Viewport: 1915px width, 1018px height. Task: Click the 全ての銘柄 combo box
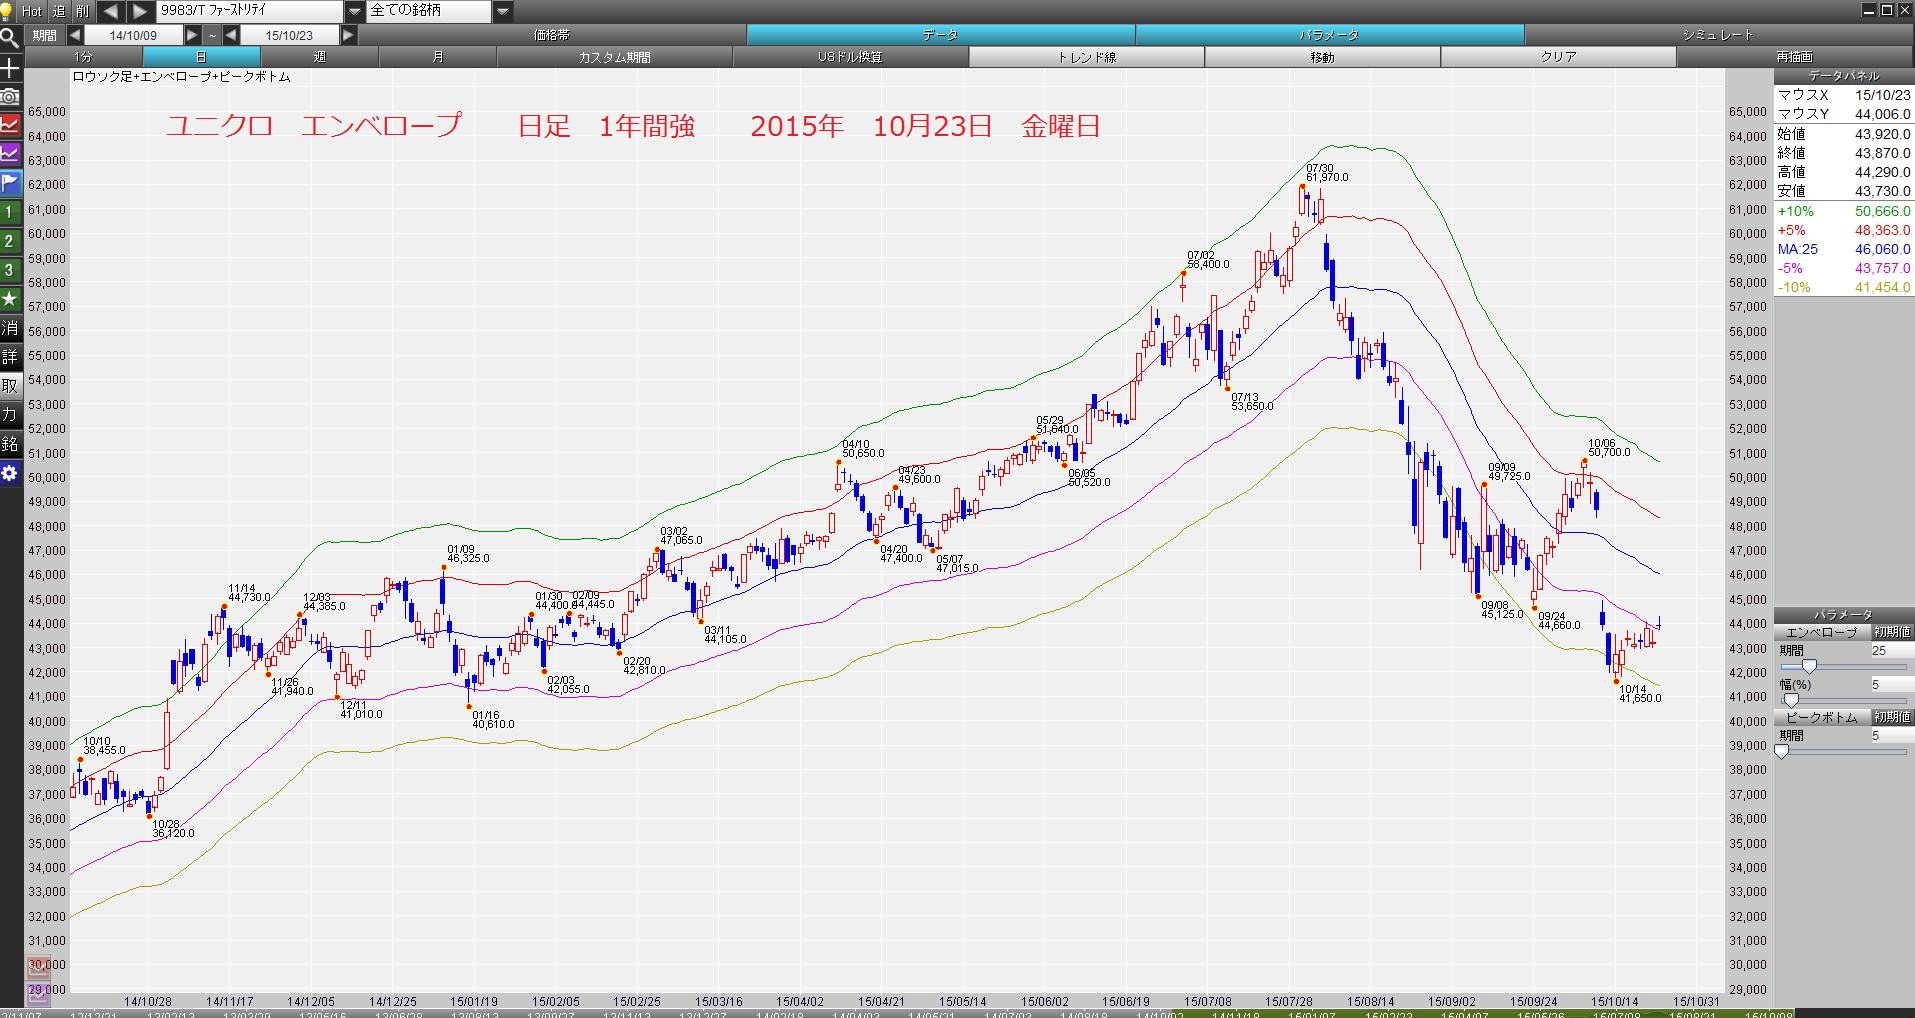click(x=430, y=11)
